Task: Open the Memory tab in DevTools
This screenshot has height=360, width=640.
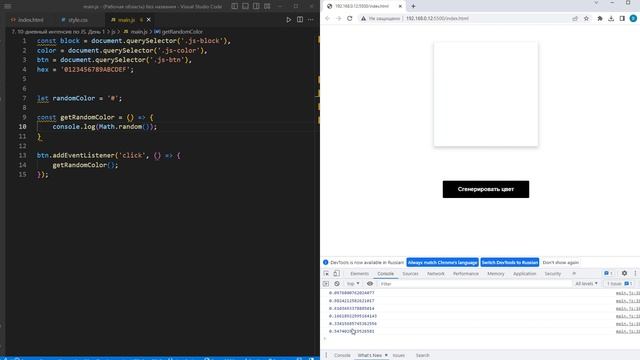Action: [496, 273]
